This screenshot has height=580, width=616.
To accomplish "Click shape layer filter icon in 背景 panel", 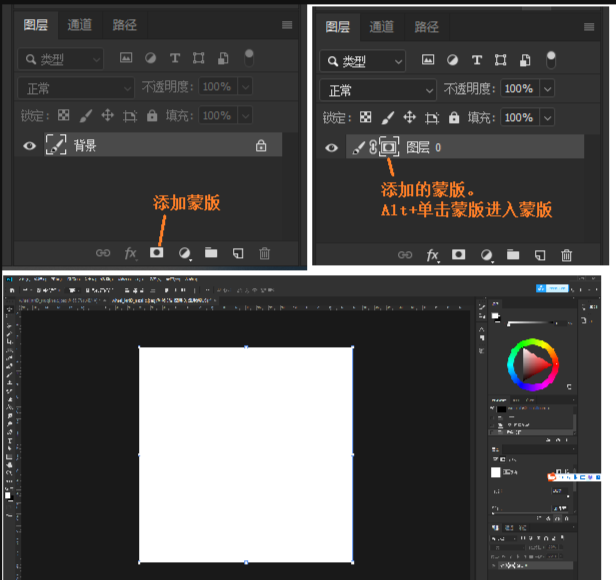I will click(x=198, y=58).
